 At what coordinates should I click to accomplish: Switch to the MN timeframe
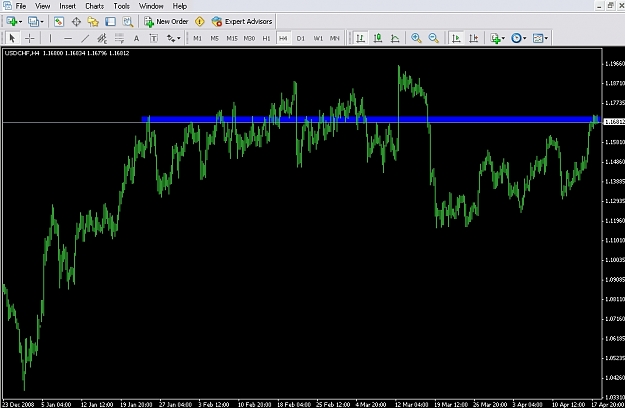click(x=334, y=38)
